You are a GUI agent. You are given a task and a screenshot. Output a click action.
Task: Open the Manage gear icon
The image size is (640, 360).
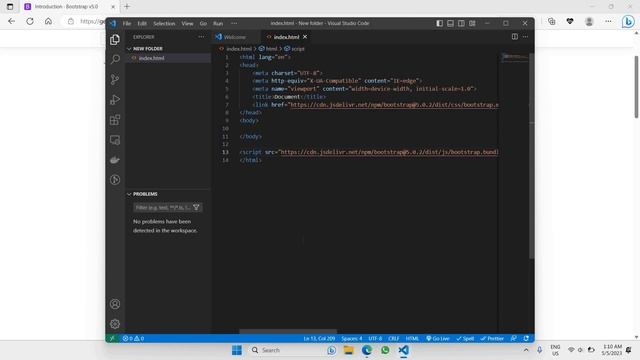click(x=115, y=324)
